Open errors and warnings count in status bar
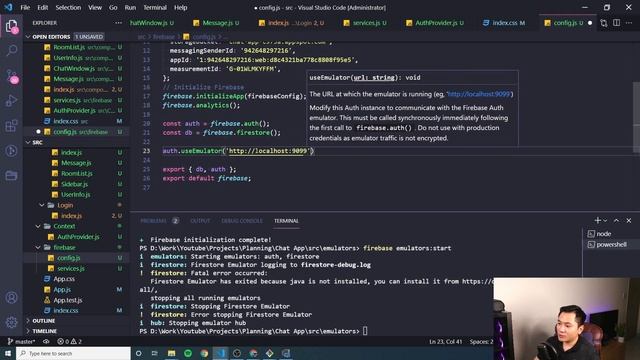The image size is (640, 360). 69,341
